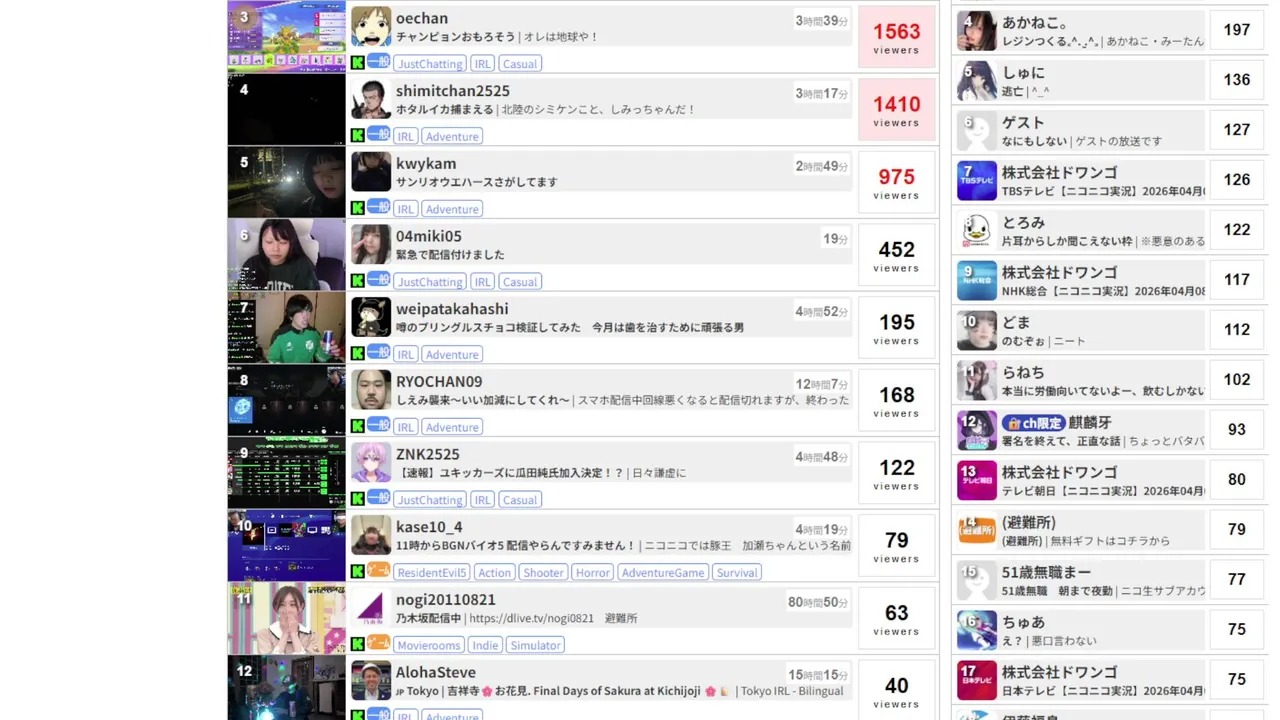Click the サンリオウエハースさがしてます stream title

coord(477,182)
